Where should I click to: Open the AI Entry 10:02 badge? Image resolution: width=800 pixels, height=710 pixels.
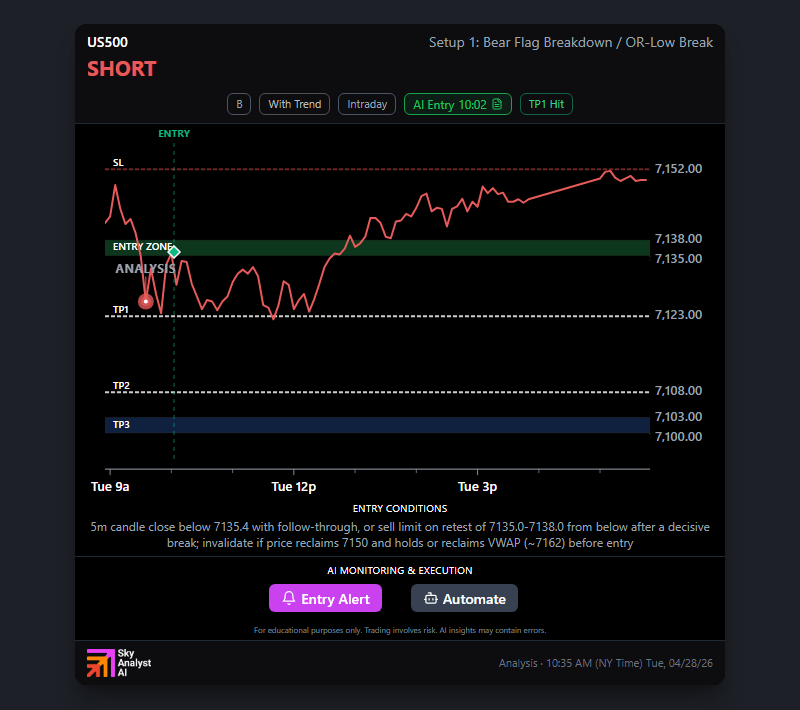(x=458, y=105)
